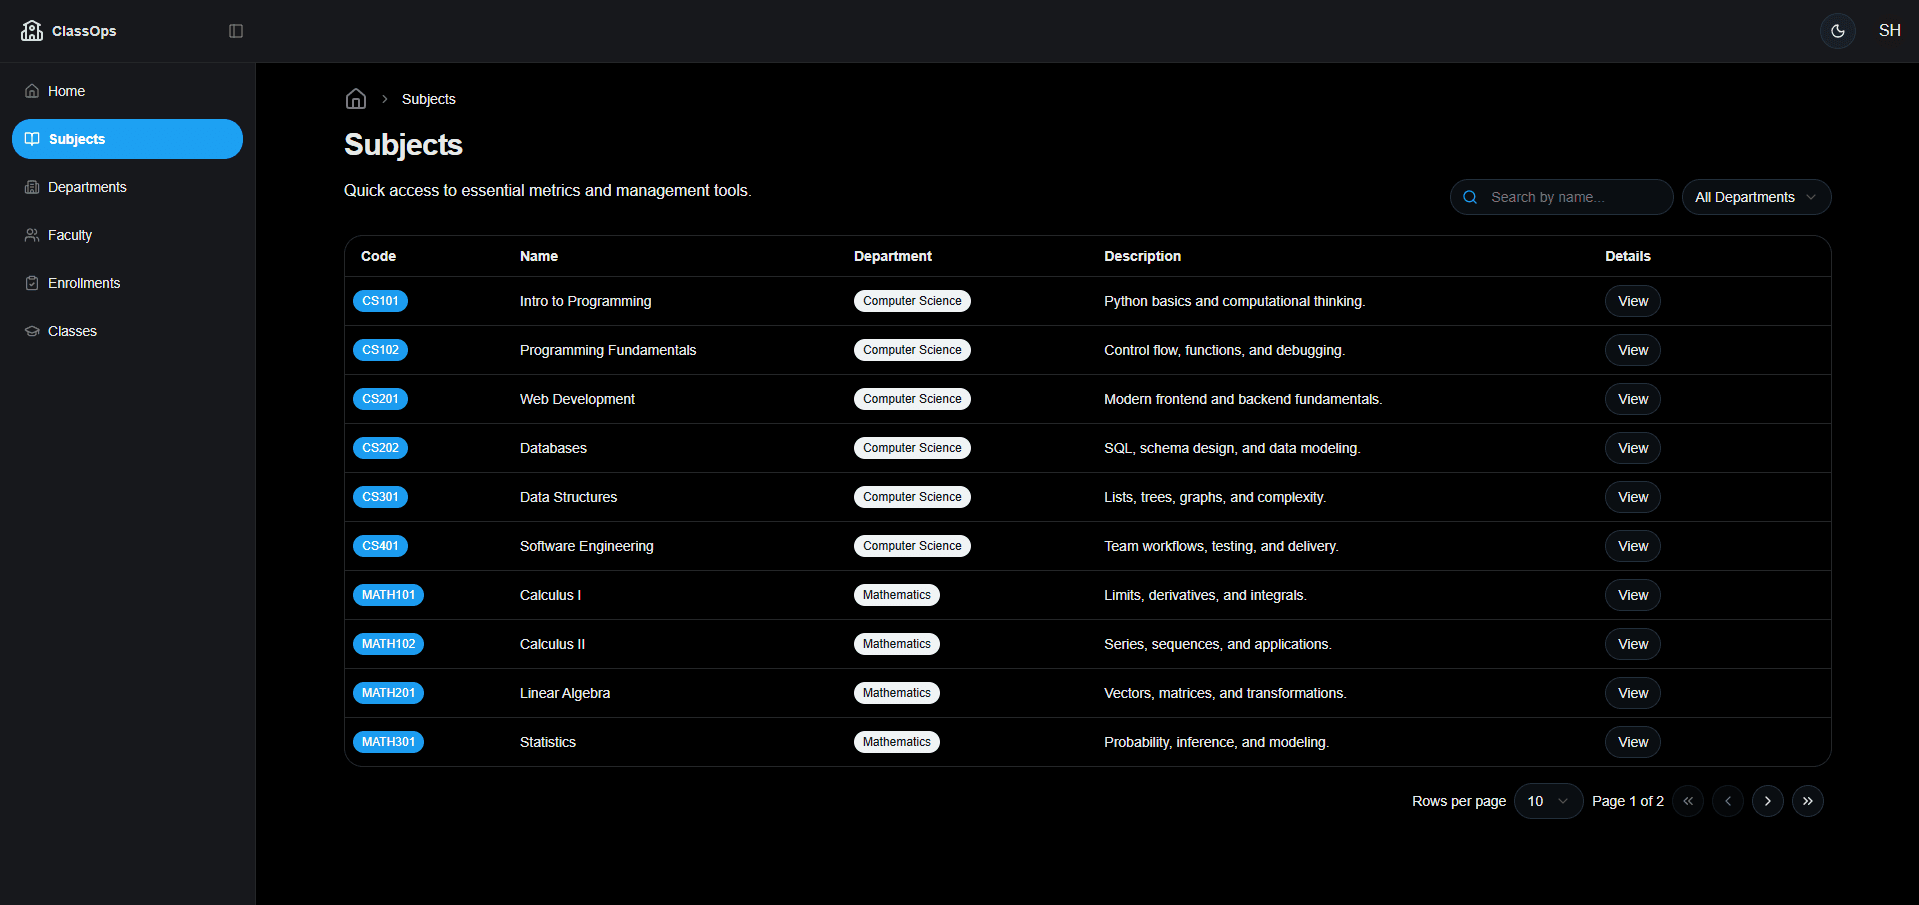
Task: View details for Statistics
Action: (1633, 742)
